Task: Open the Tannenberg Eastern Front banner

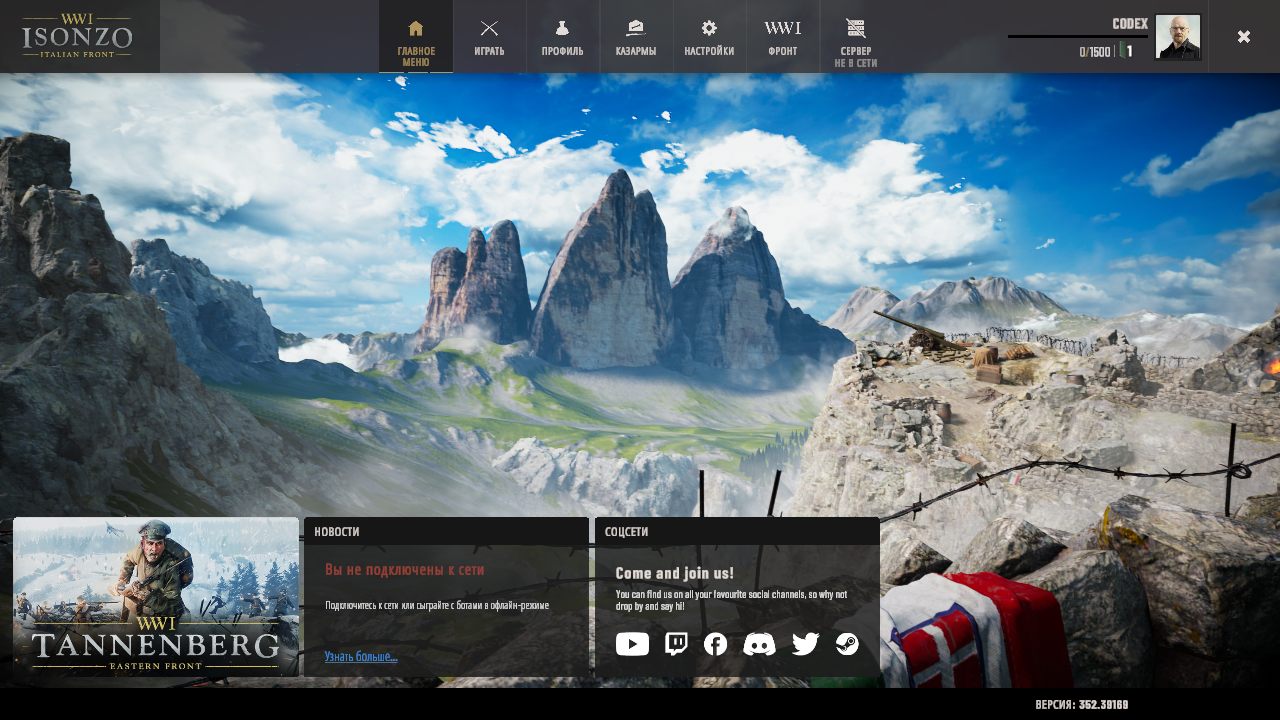Action: pos(156,597)
